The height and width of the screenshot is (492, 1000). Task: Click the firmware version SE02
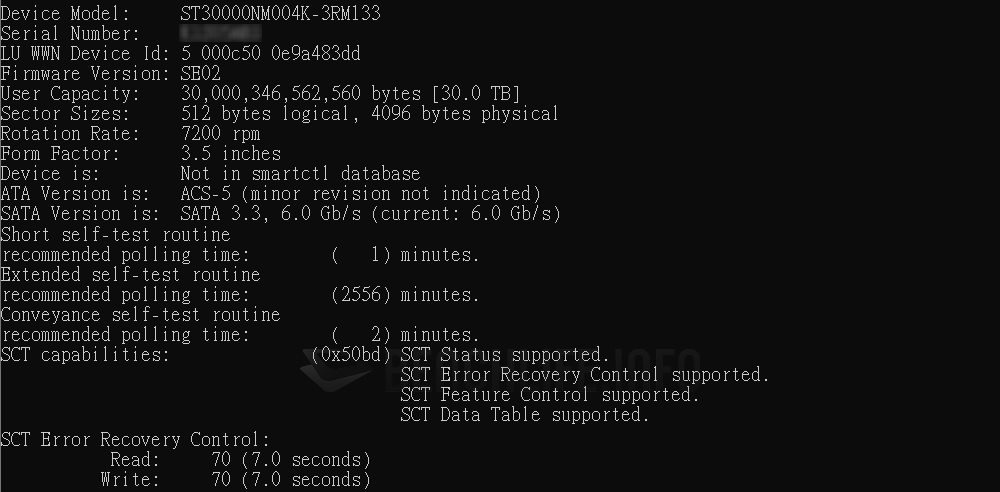pyautogui.click(x=200, y=74)
